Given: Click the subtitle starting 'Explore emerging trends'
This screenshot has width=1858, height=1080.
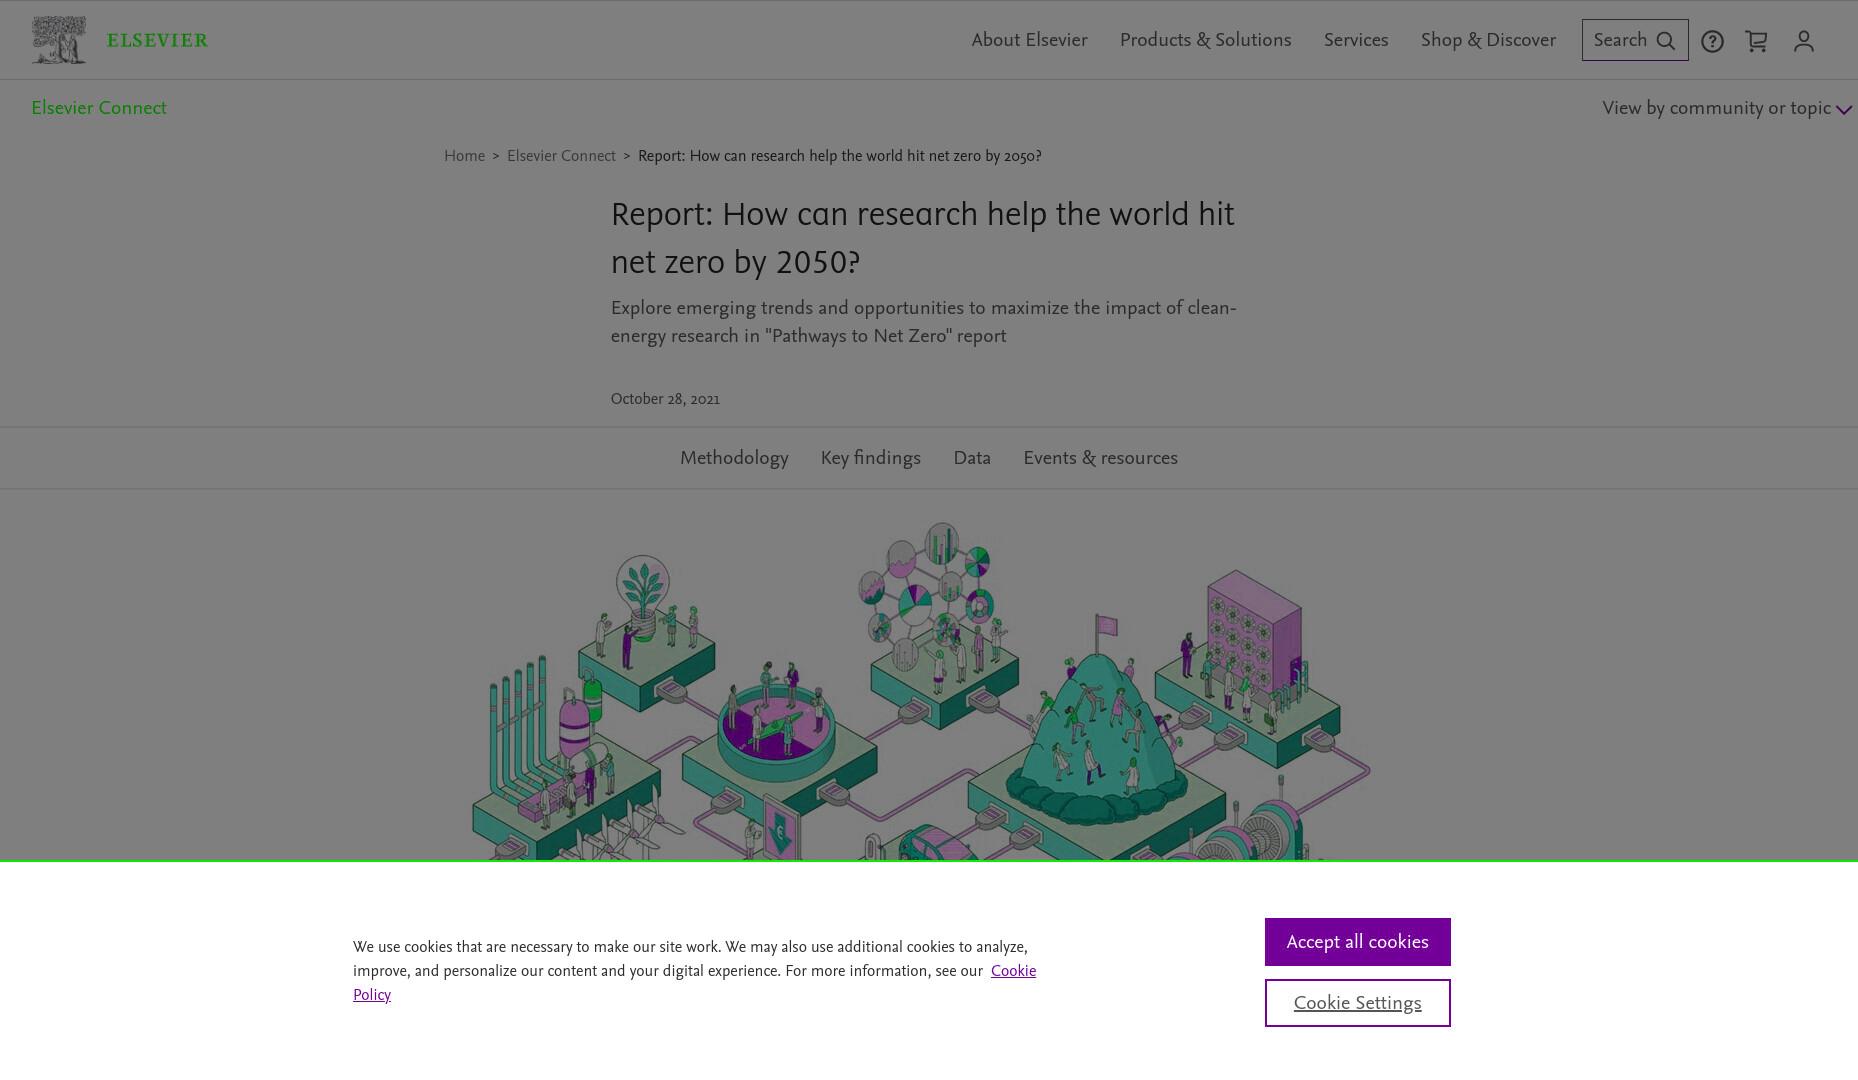Looking at the screenshot, I should click(x=924, y=322).
